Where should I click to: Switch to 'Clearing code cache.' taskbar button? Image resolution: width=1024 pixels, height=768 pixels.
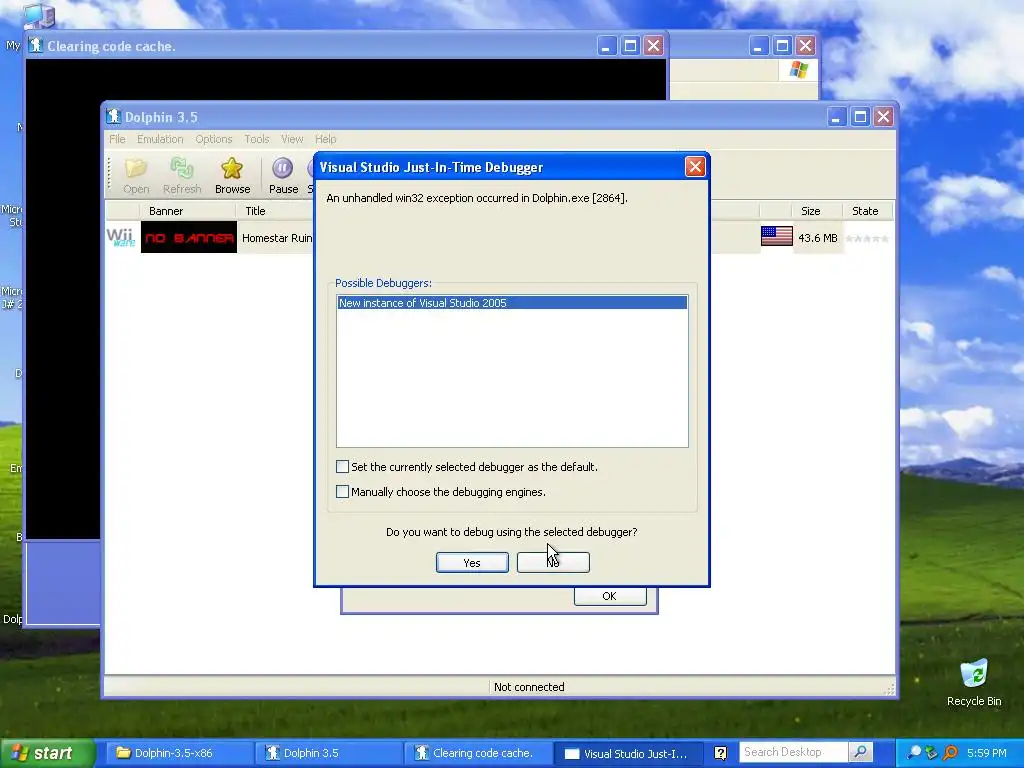477,753
